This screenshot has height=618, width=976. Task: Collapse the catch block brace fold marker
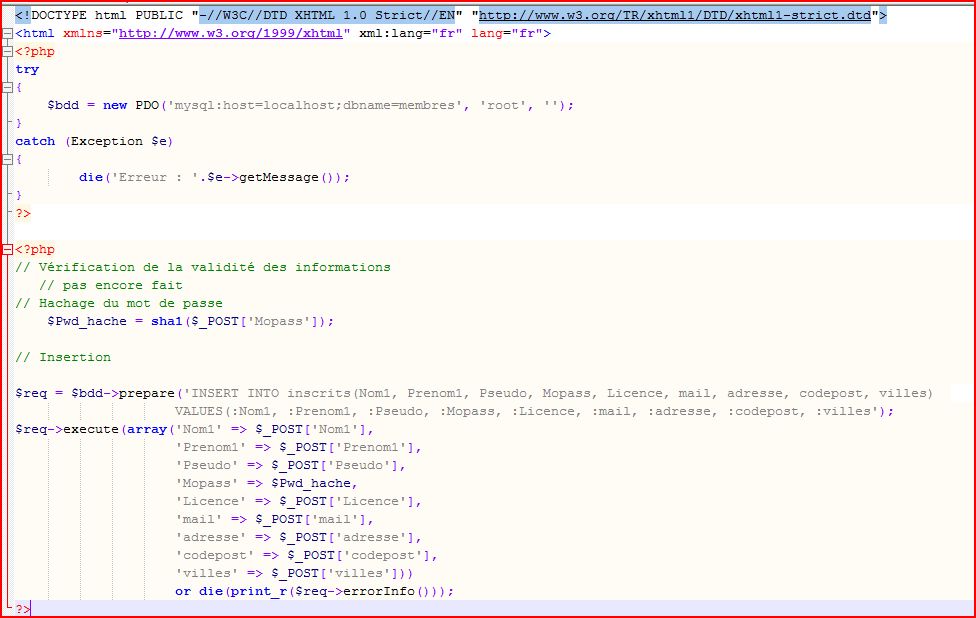[7, 159]
